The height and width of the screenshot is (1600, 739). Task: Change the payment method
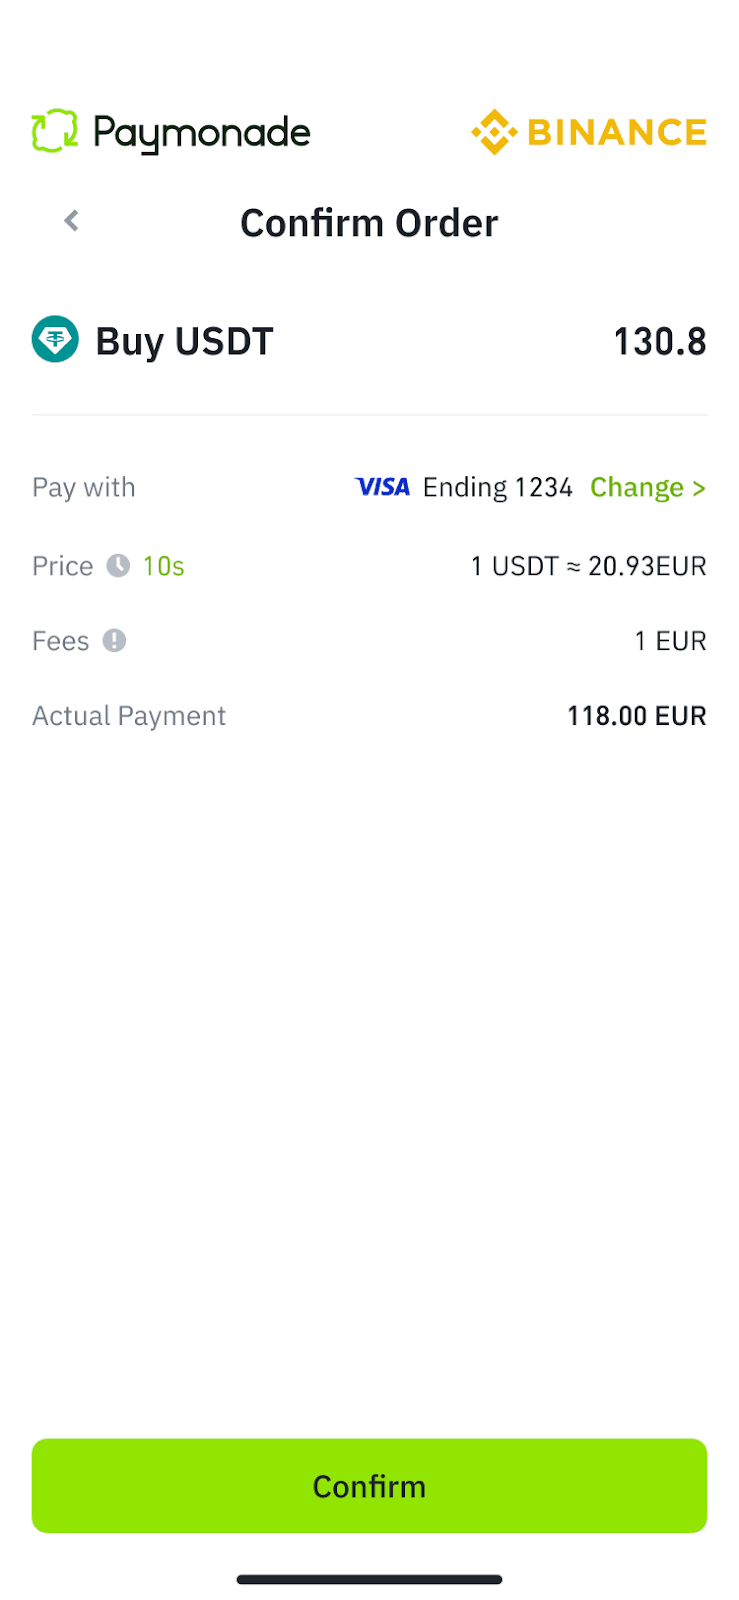point(647,487)
